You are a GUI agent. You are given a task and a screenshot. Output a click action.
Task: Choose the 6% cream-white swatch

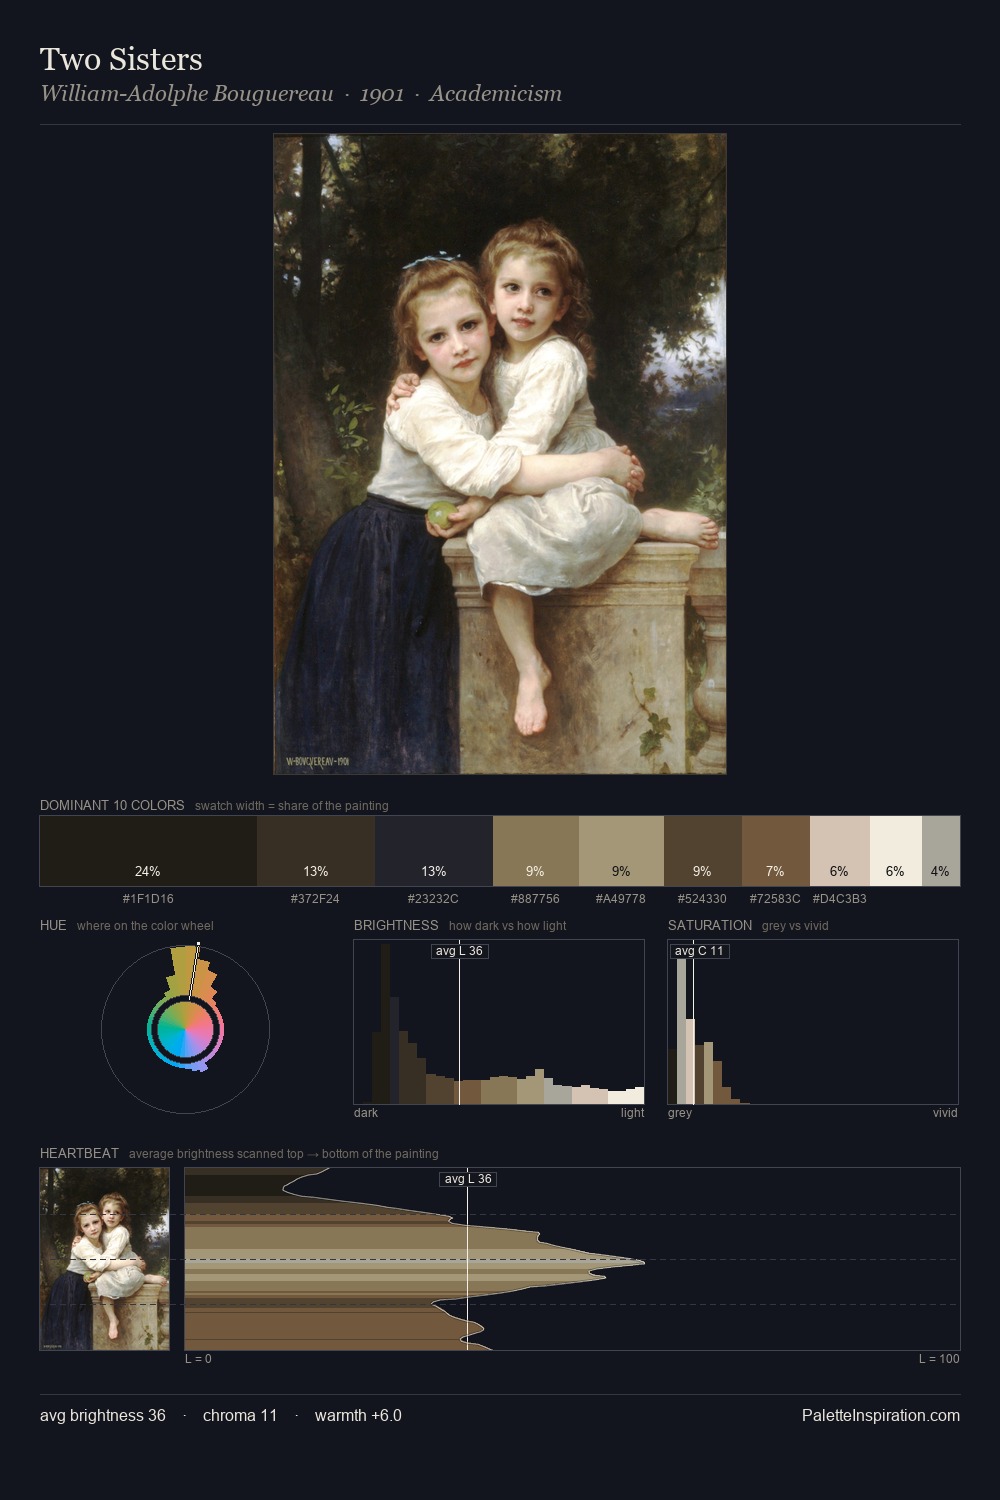(896, 851)
